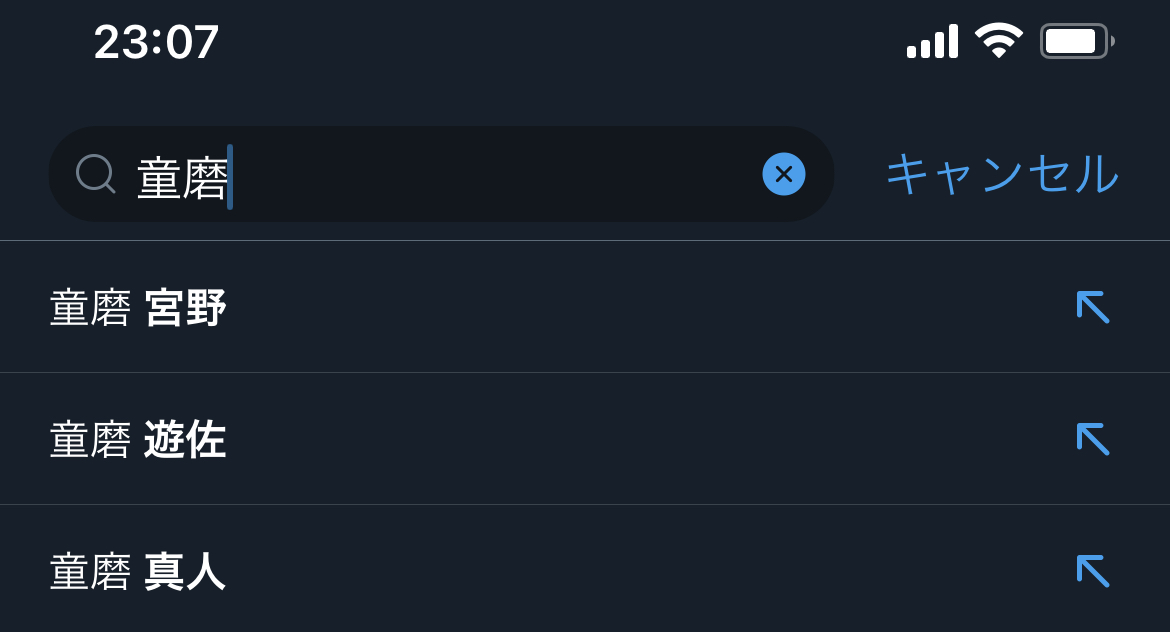Tap the battery indicator icon
The width and height of the screenshot is (1170, 632).
1076,41
